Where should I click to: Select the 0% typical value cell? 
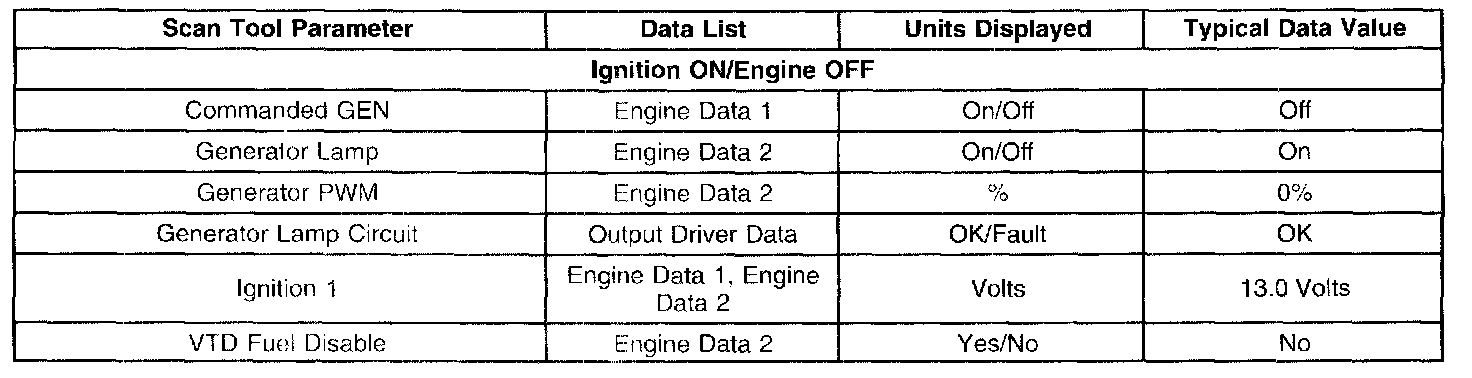1295,192
